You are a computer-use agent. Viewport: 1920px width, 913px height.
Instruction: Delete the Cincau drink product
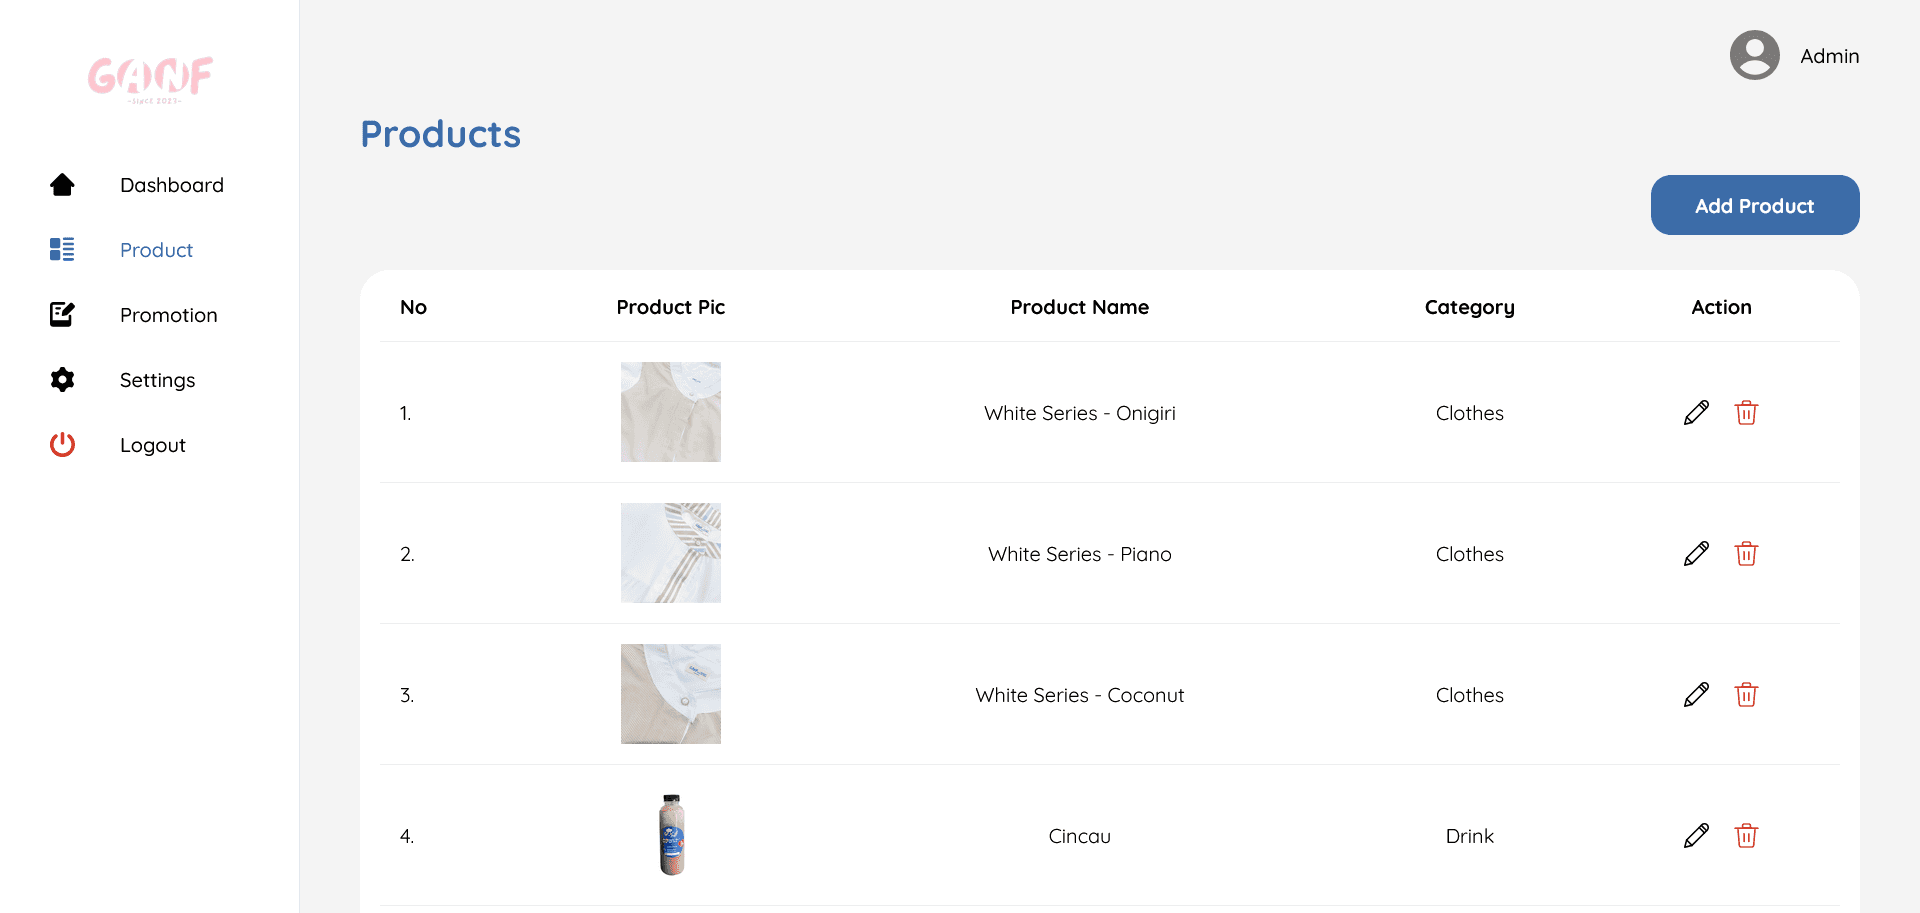(x=1746, y=836)
